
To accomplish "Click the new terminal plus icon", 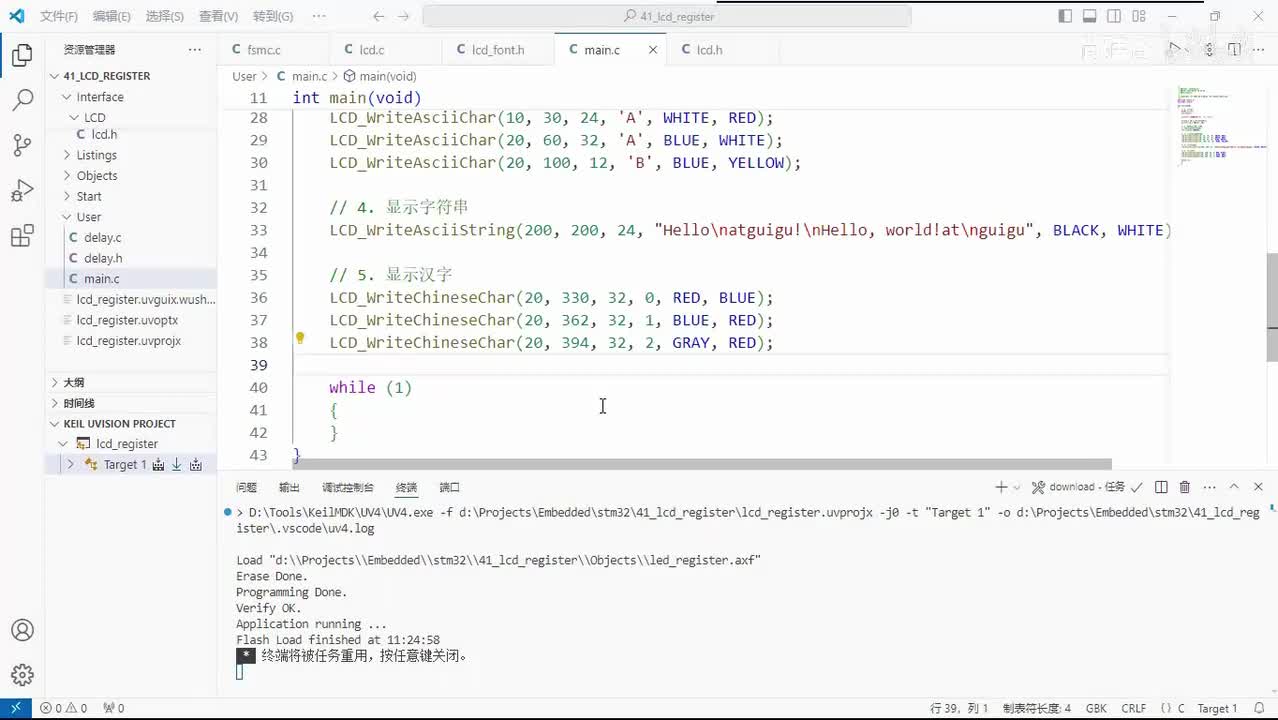I will [1001, 487].
